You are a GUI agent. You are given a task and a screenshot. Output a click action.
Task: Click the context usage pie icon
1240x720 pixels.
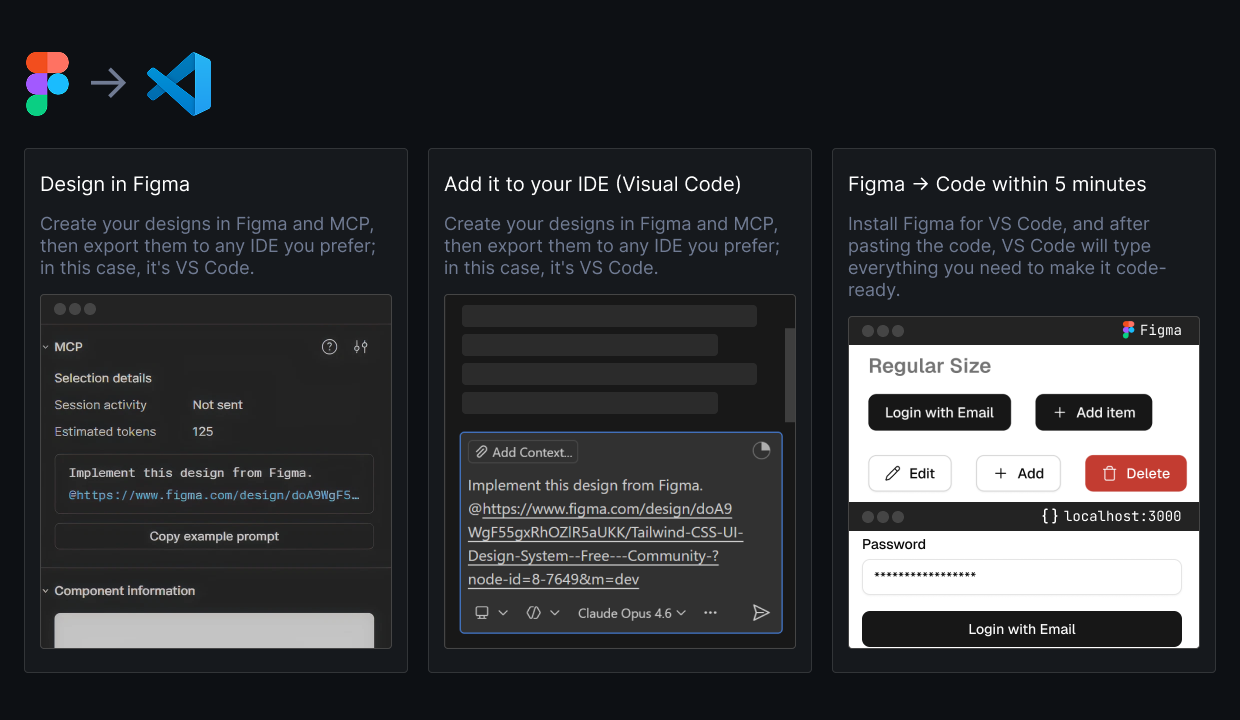(761, 451)
